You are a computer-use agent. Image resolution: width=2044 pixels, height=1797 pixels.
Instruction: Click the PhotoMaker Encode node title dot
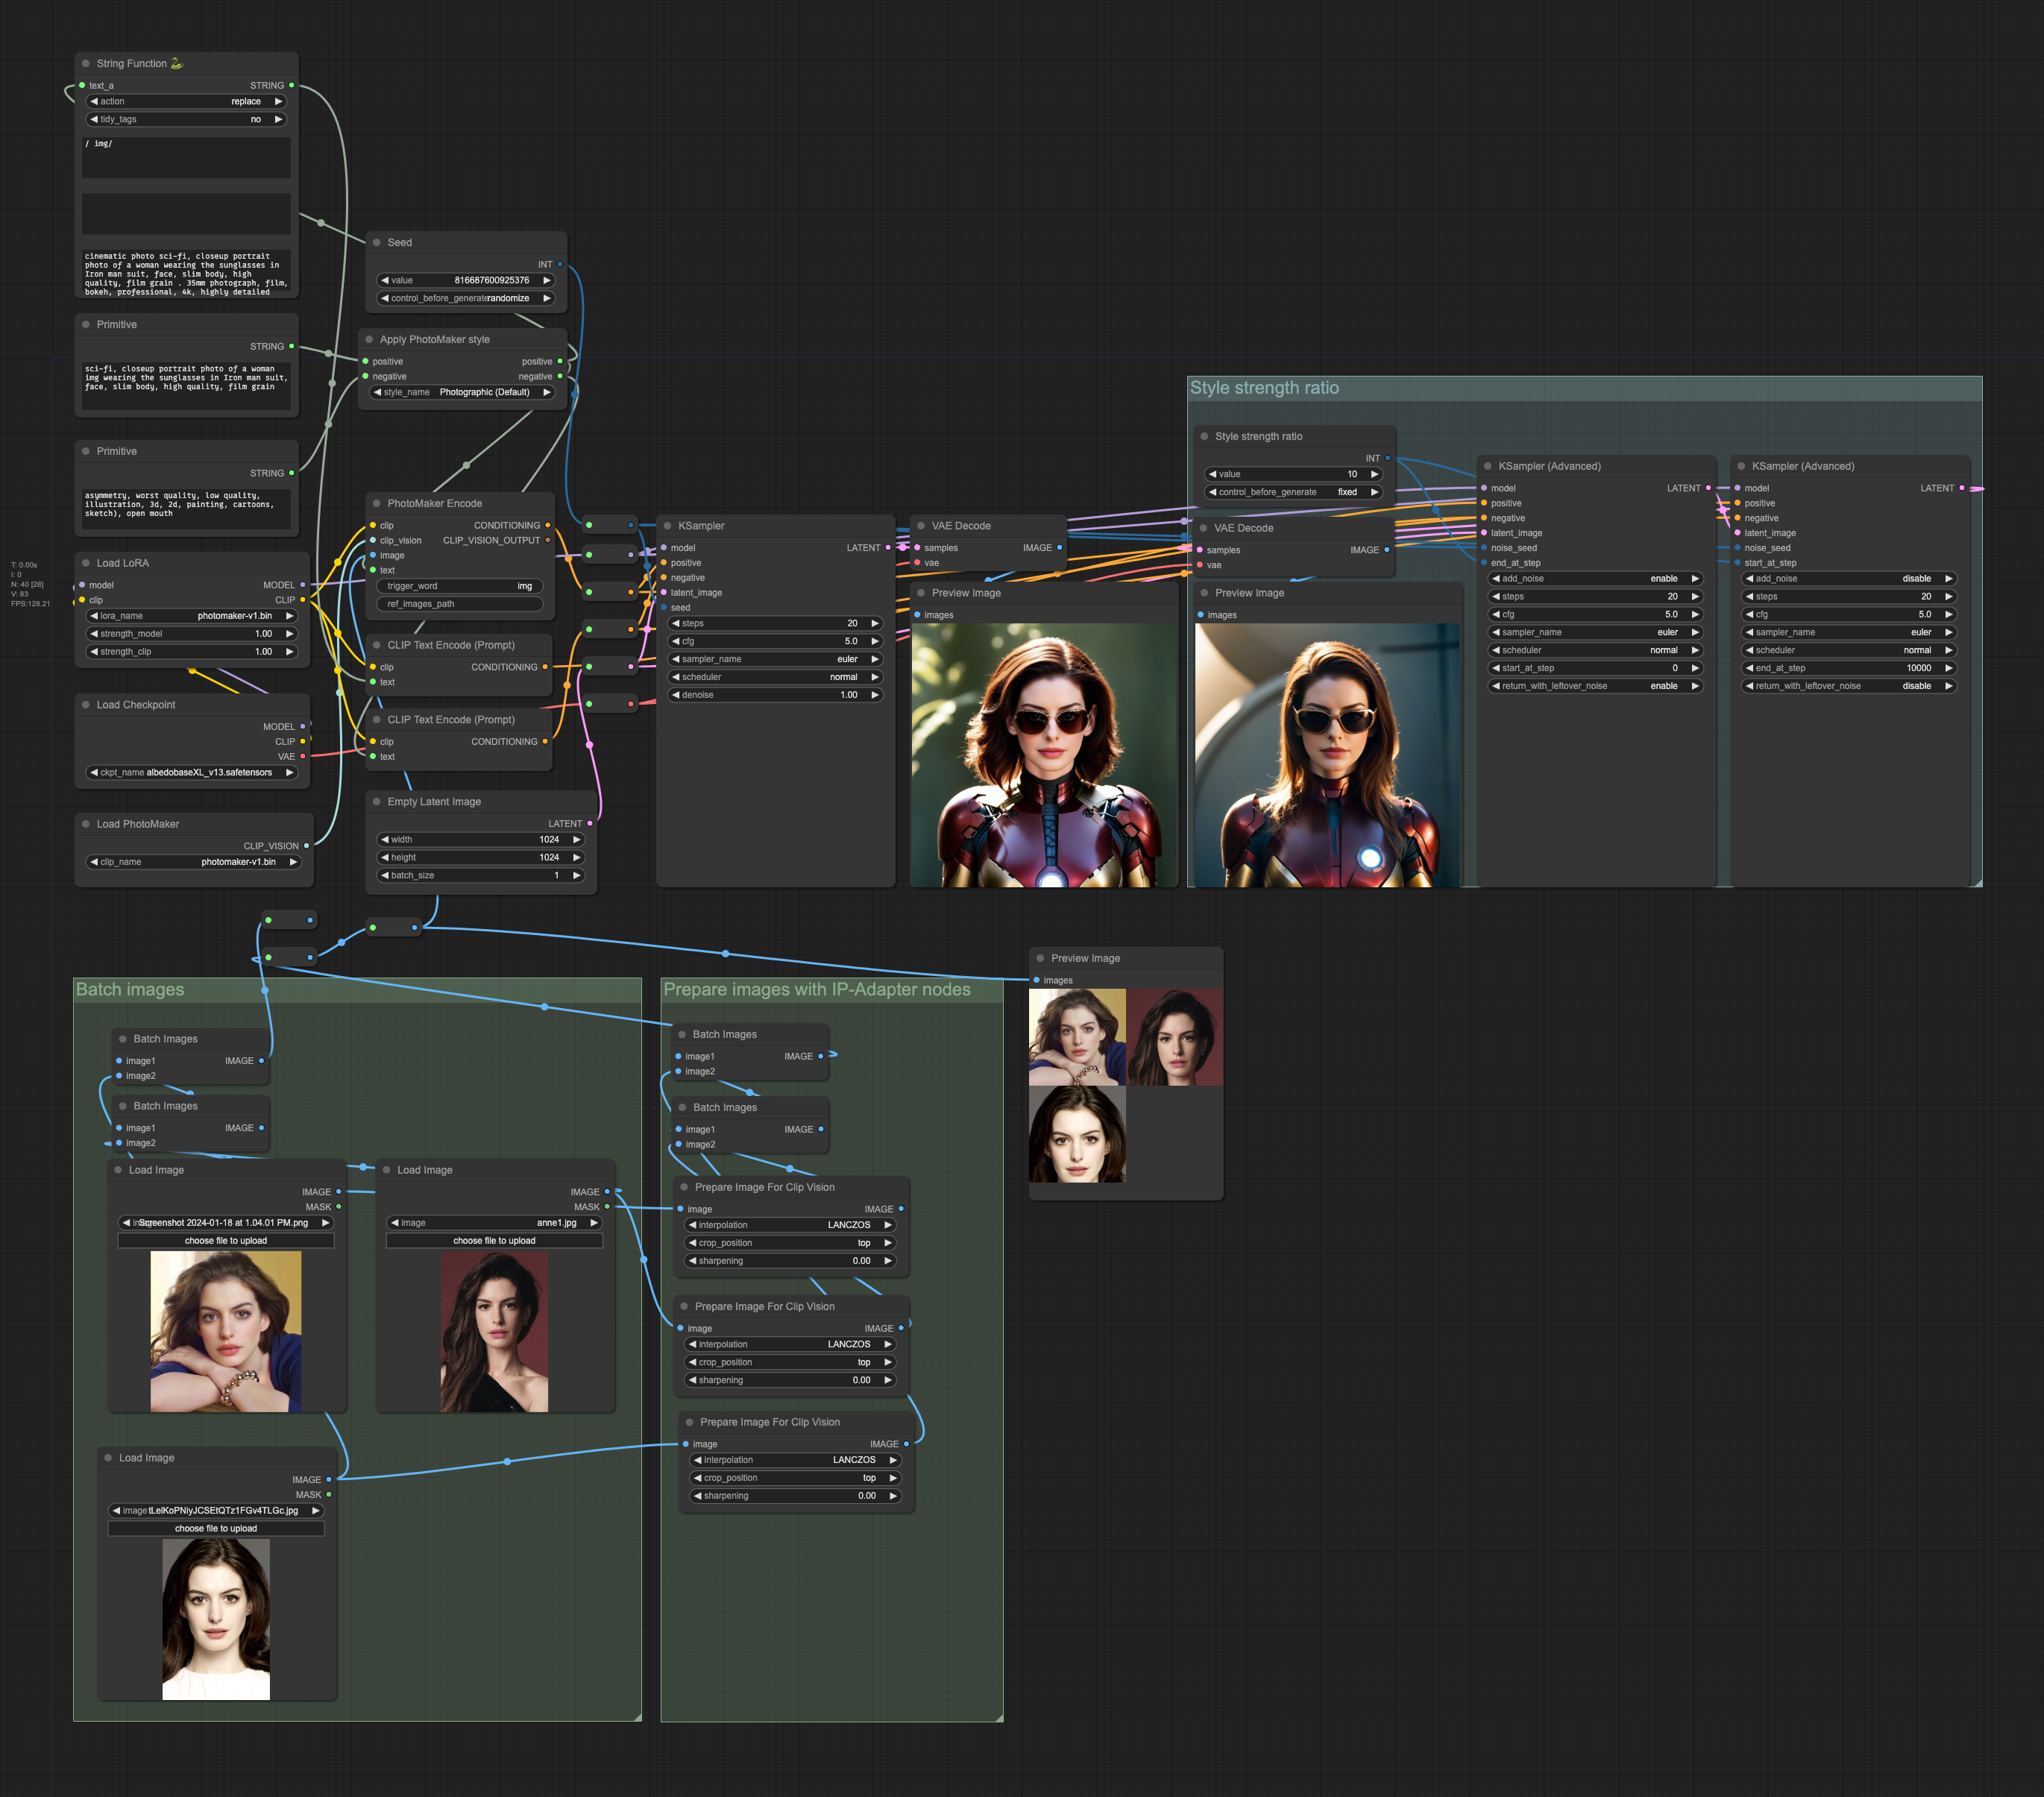tap(377, 503)
